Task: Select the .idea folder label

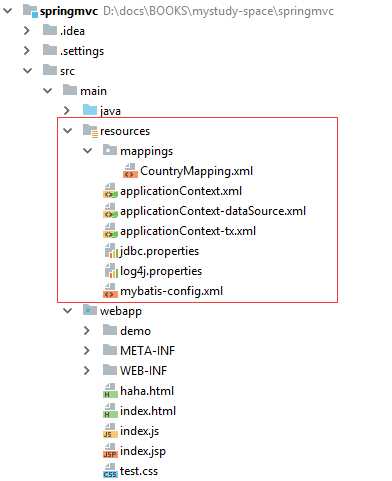Action: 72,31
